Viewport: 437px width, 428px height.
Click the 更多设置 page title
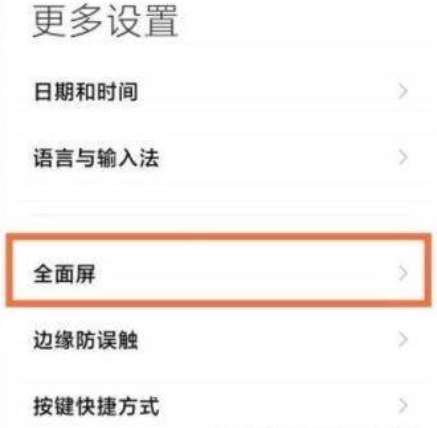[105, 23]
